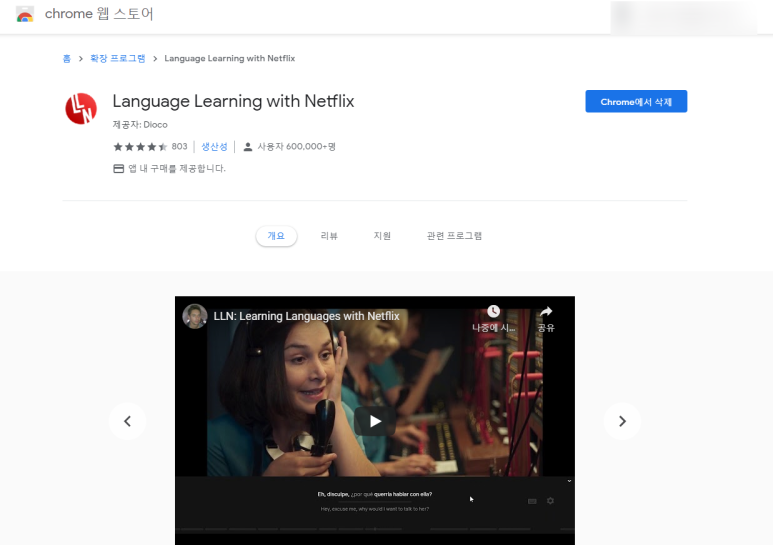773x545 pixels.
Task: Show next screenshot with right arrow
Action: (x=622, y=421)
